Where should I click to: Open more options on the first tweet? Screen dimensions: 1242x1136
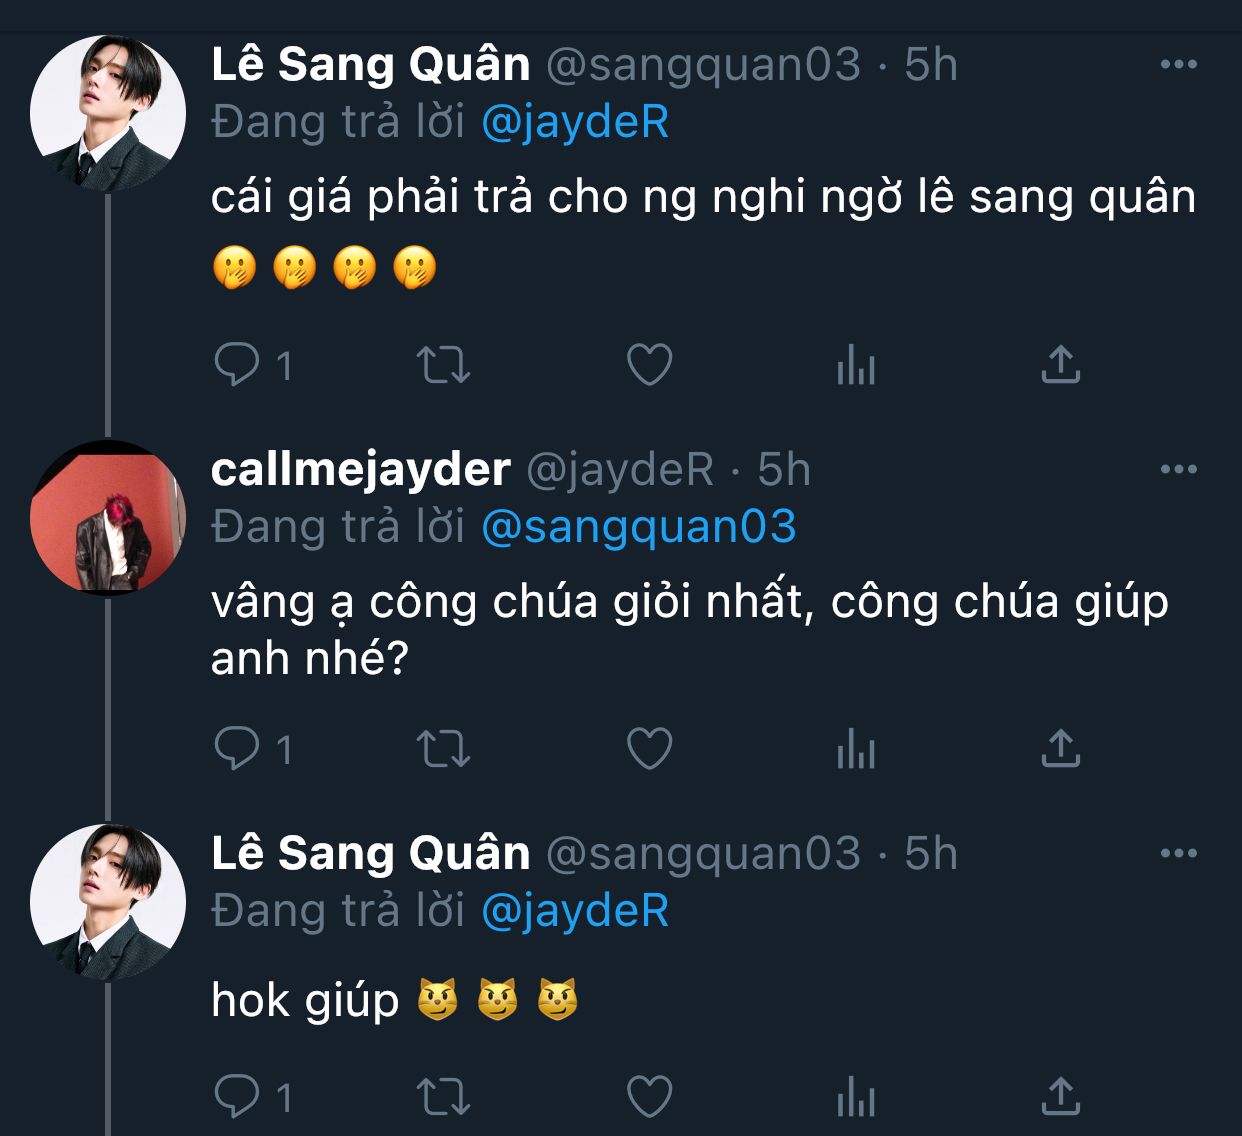tap(1178, 65)
